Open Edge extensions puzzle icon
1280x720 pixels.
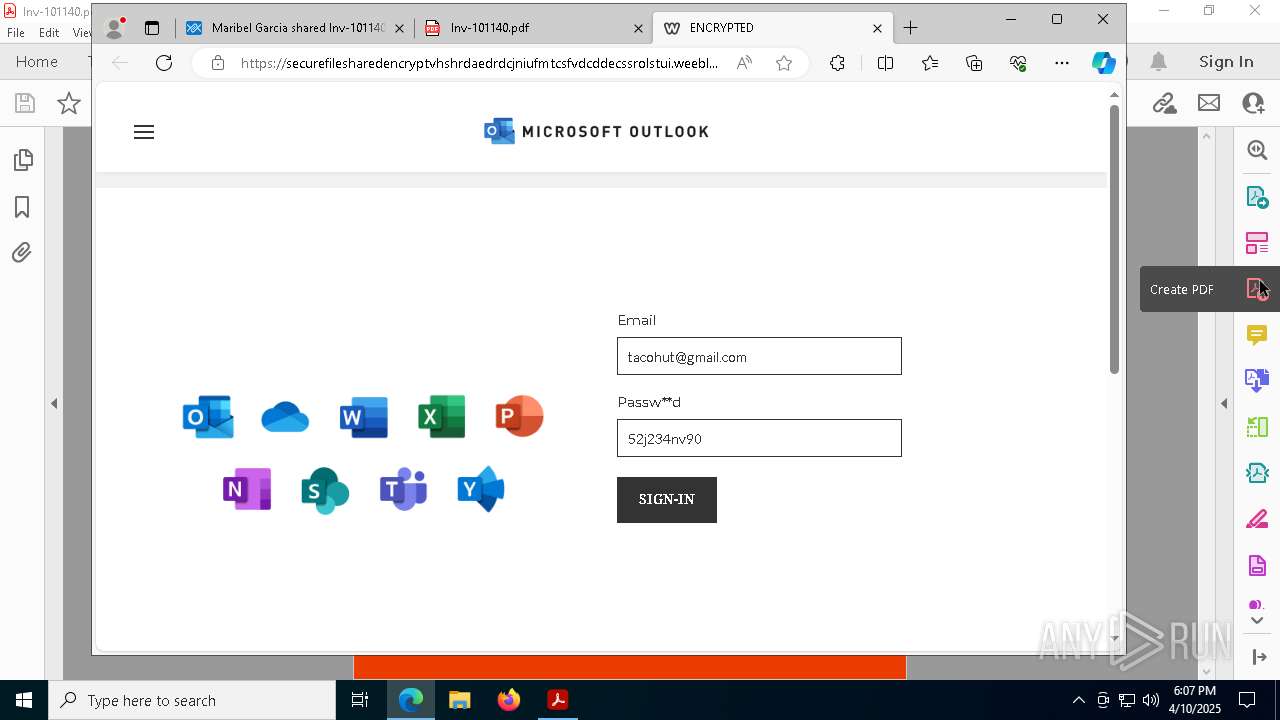point(837,63)
